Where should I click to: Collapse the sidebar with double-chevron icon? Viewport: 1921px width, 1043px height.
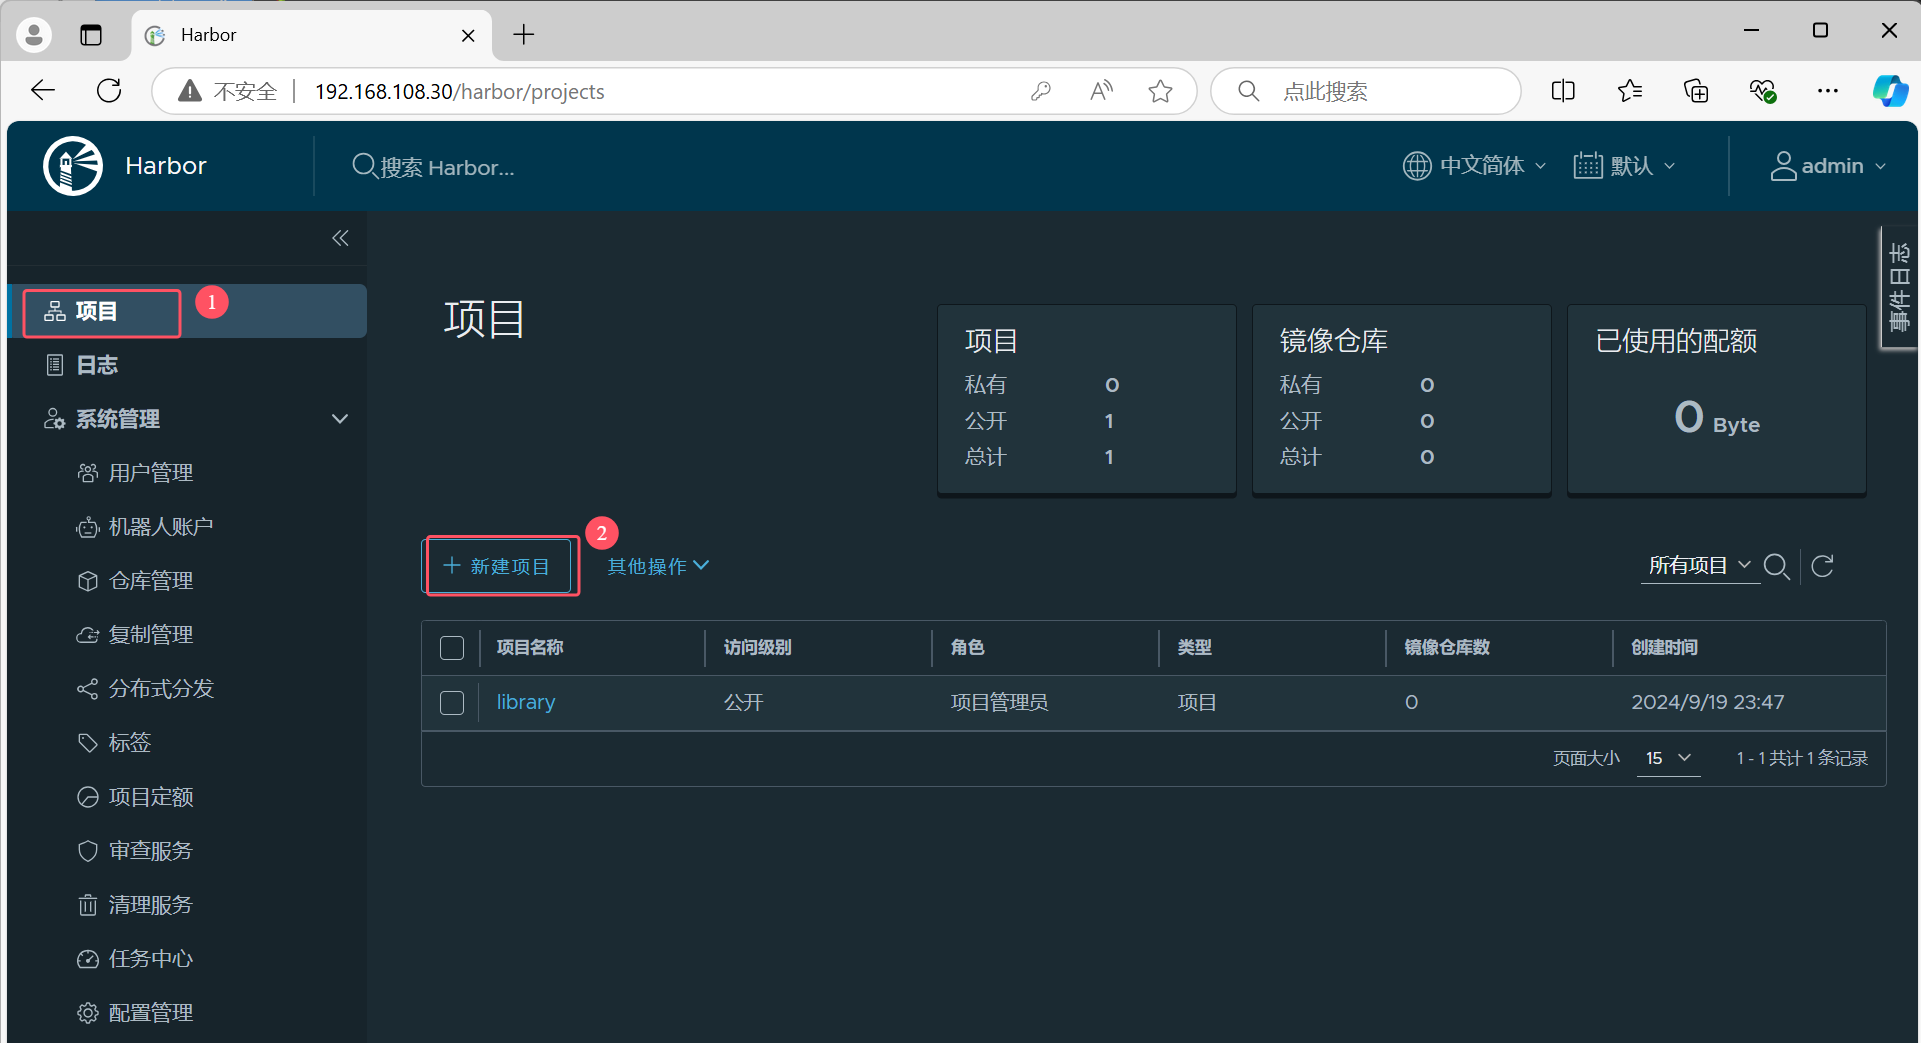click(340, 238)
